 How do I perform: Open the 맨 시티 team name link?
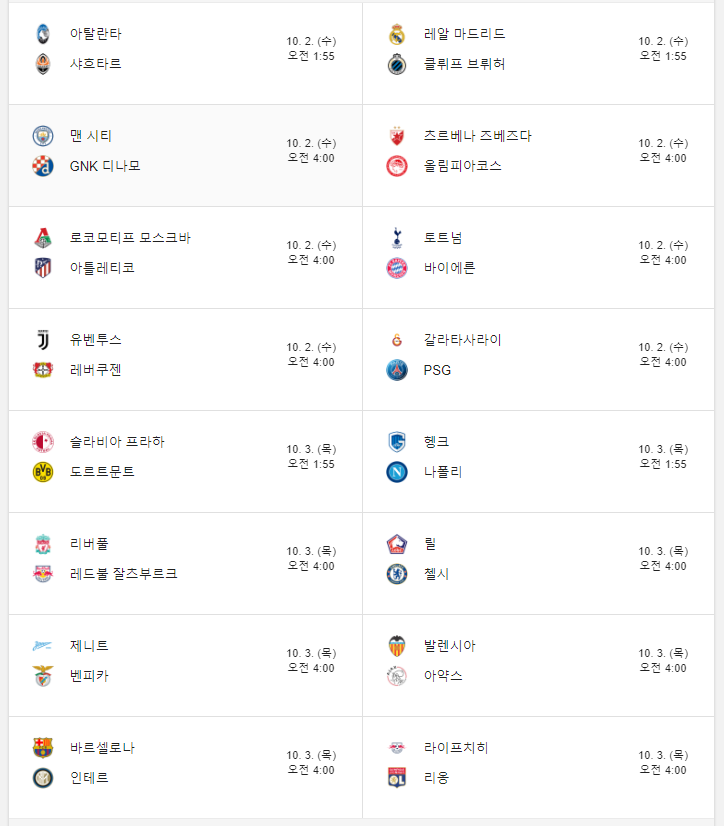pos(91,136)
